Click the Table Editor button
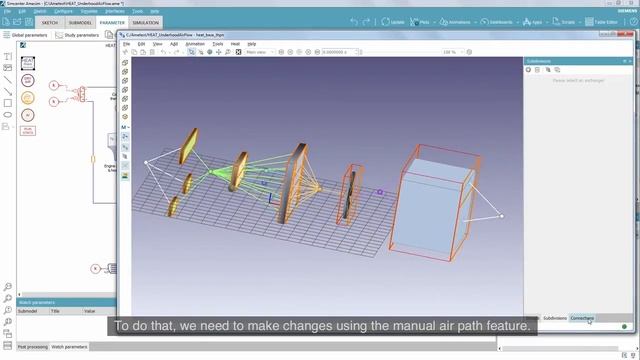 click(x=601, y=22)
